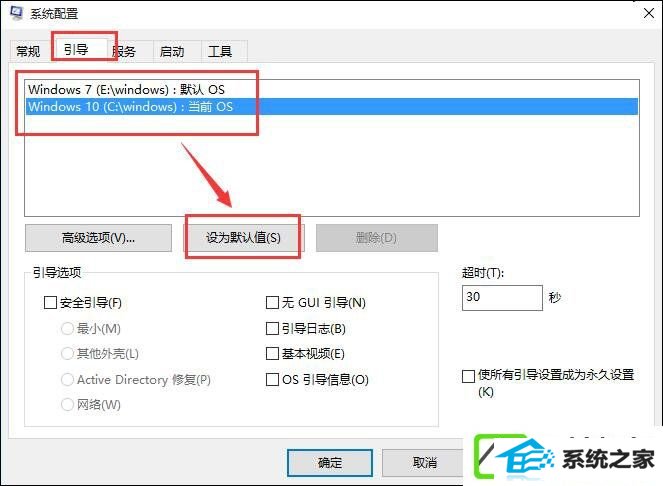Close the System Configuration window
The height and width of the screenshot is (486, 663).
[649, 13]
